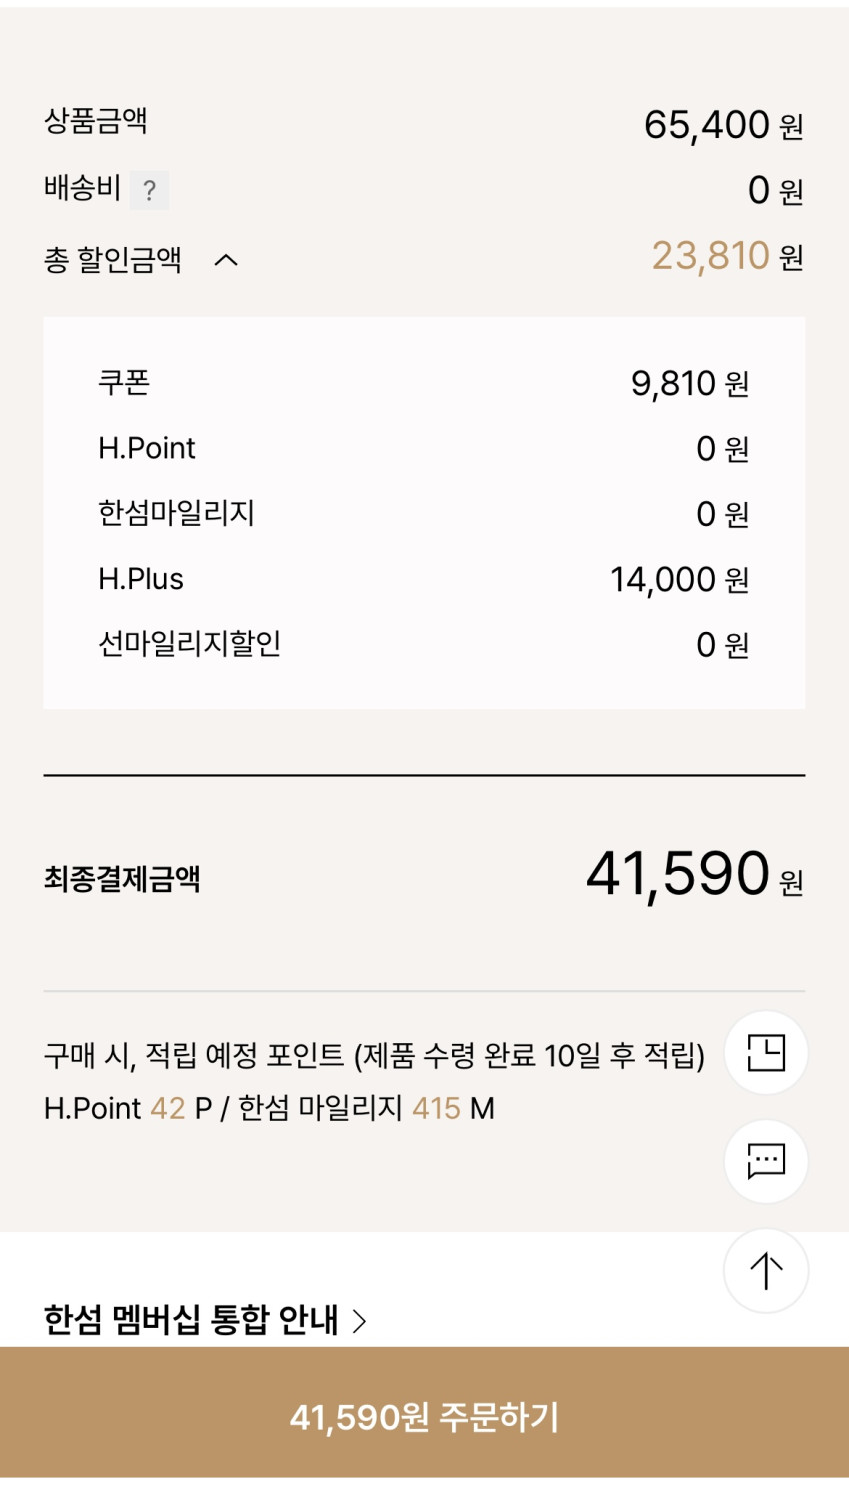Open the recently viewed clock icon

(766, 1053)
